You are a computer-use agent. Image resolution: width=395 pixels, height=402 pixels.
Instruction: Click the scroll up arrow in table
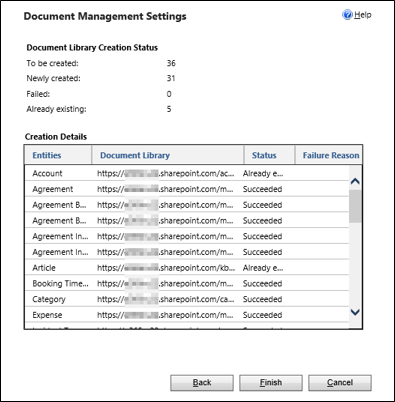355,181
